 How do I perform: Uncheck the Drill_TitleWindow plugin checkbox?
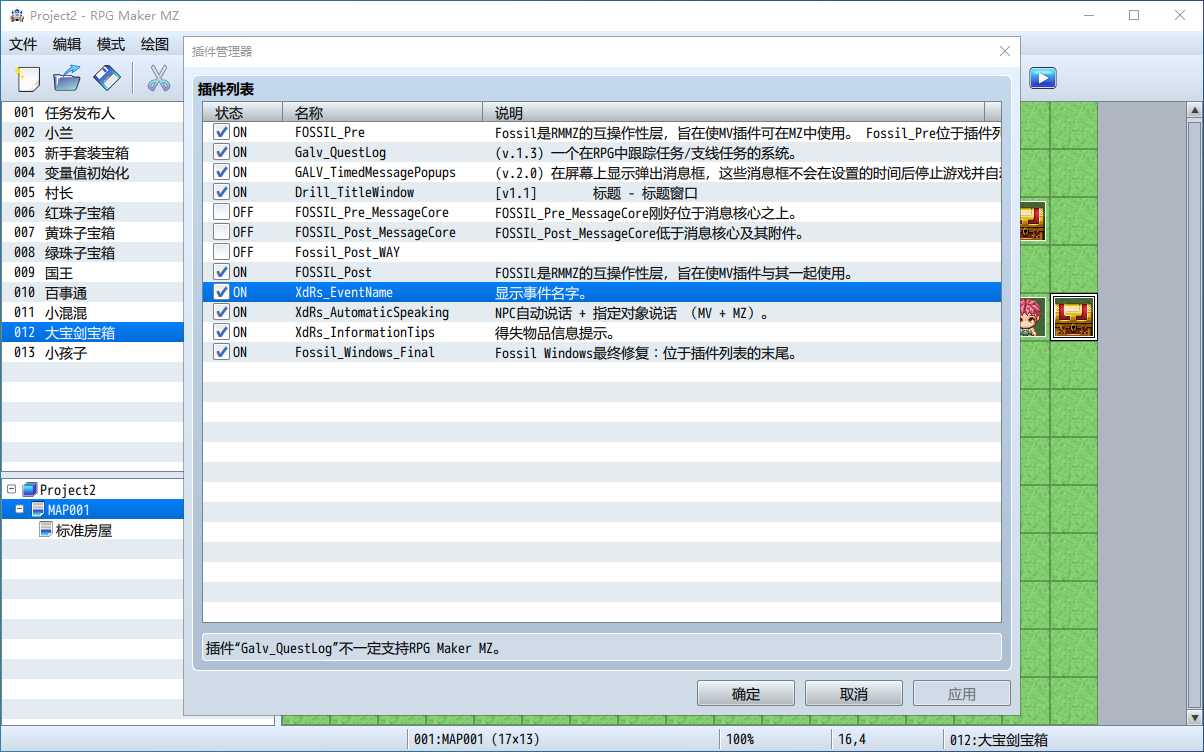[221, 192]
